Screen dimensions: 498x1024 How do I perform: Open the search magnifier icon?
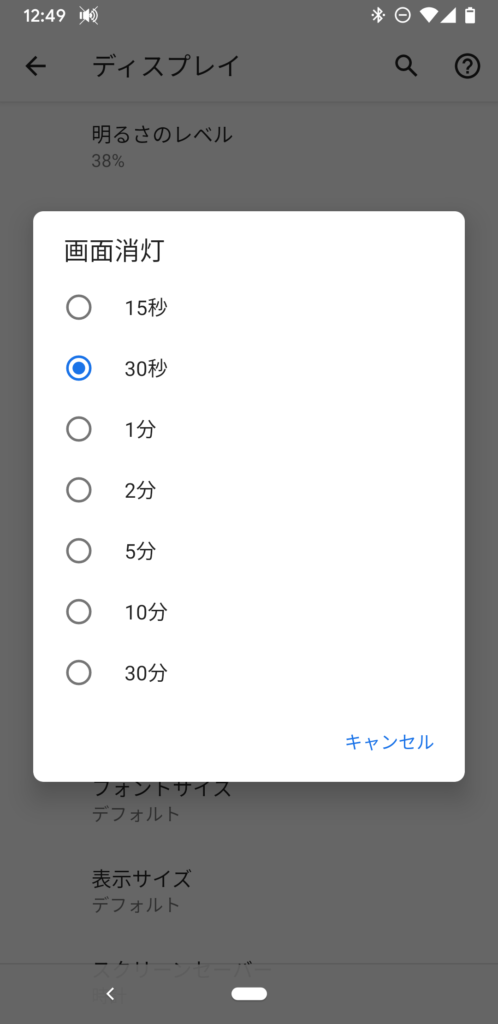pos(406,66)
